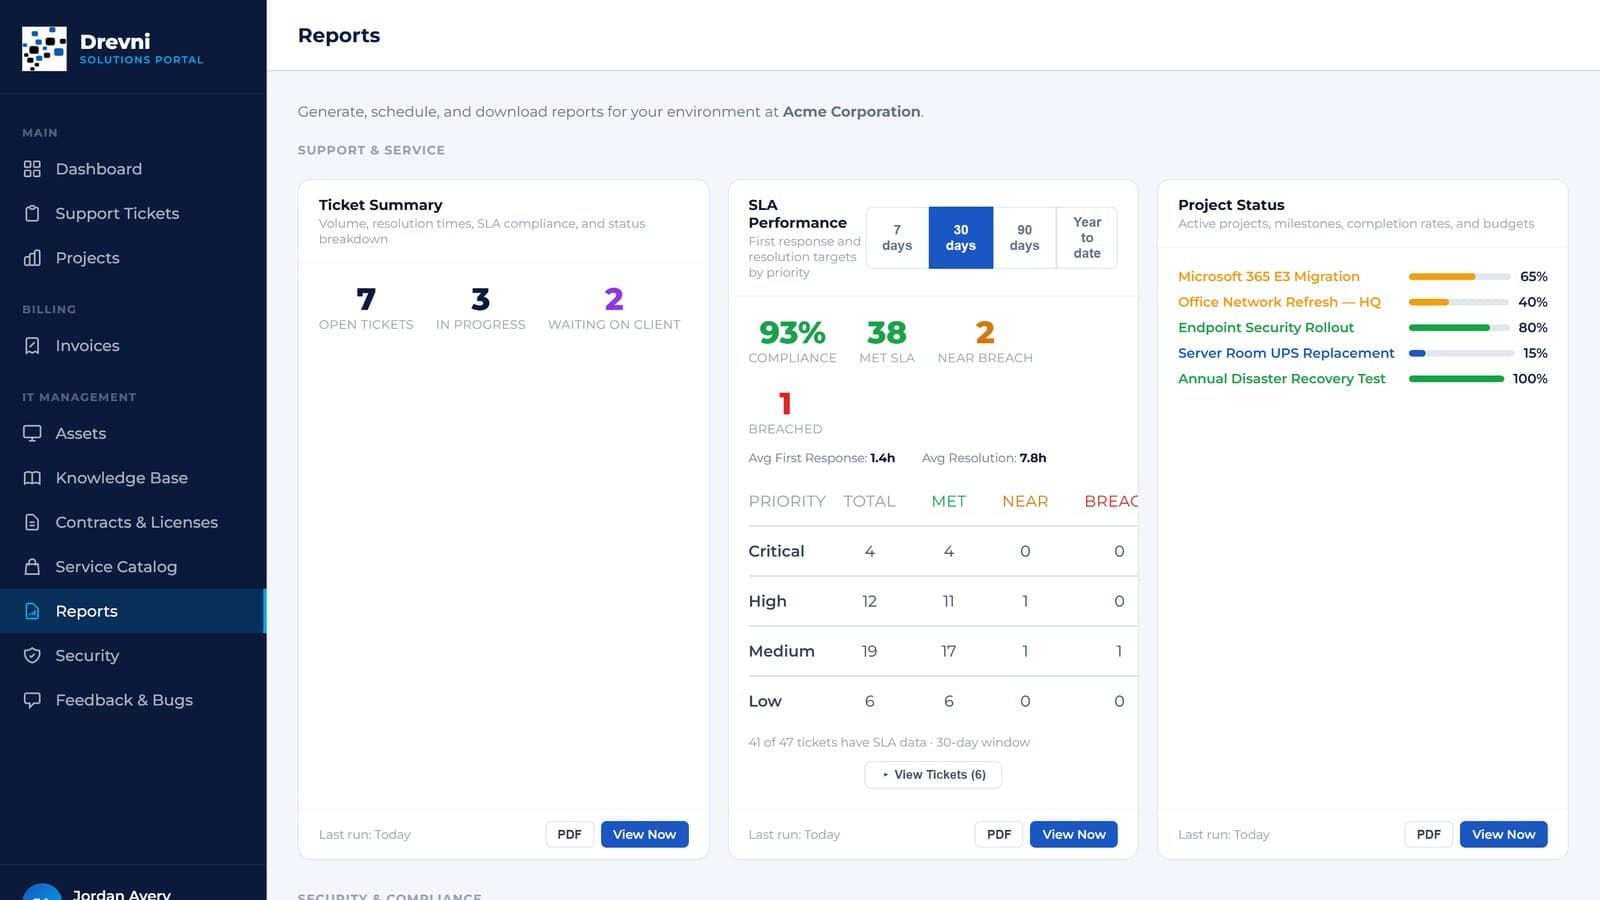1600x900 pixels.
Task: Click the Knowledge Base book icon
Action: click(32, 478)
